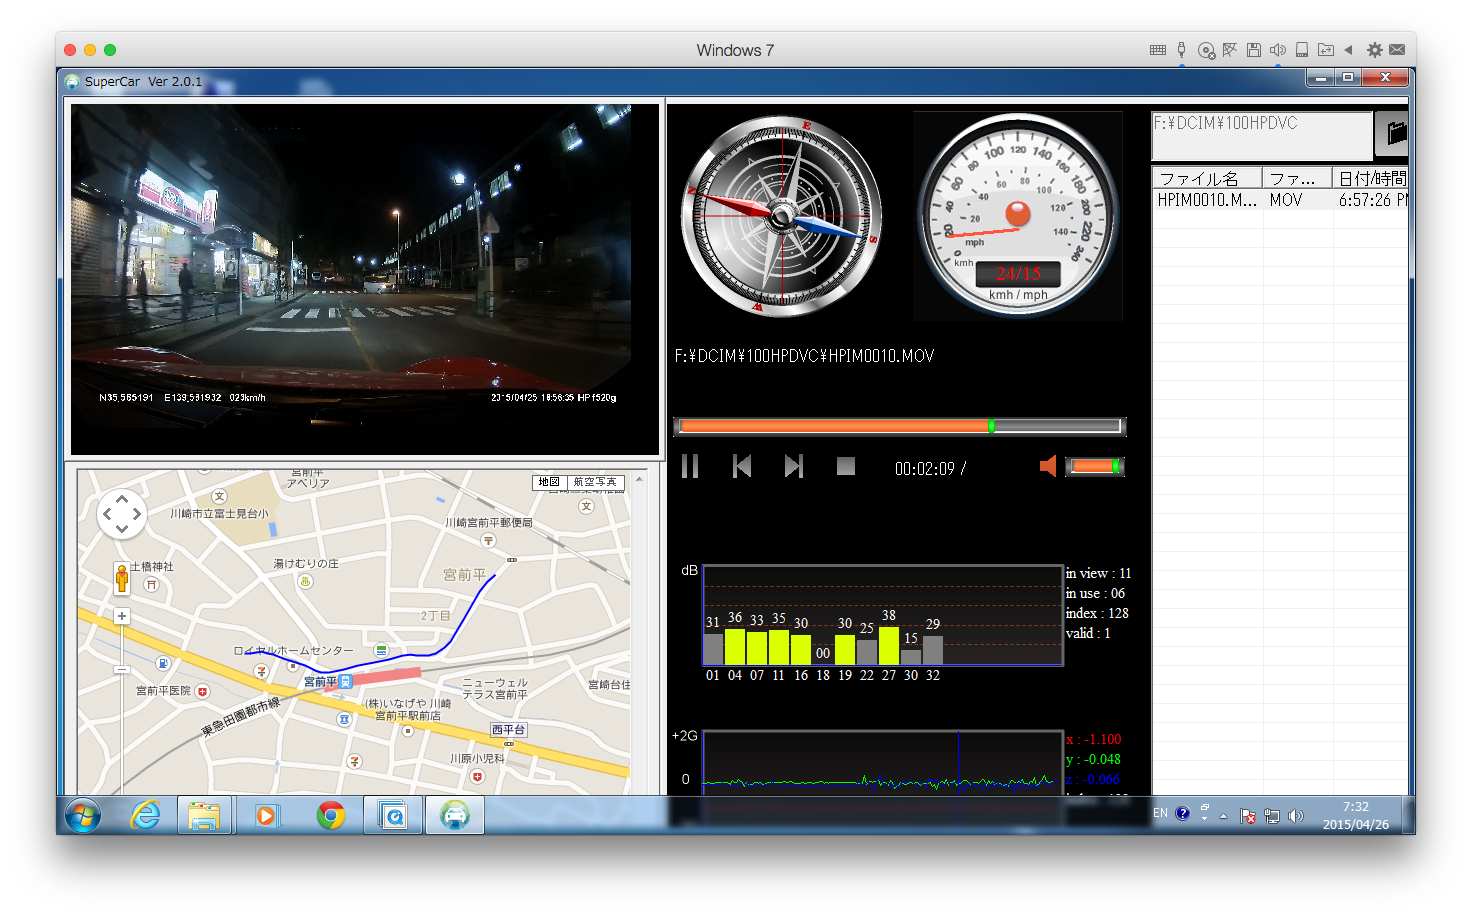Show hidden system tray icons
Screen dimensions: 1472x915
click(x=1223, y=815)
